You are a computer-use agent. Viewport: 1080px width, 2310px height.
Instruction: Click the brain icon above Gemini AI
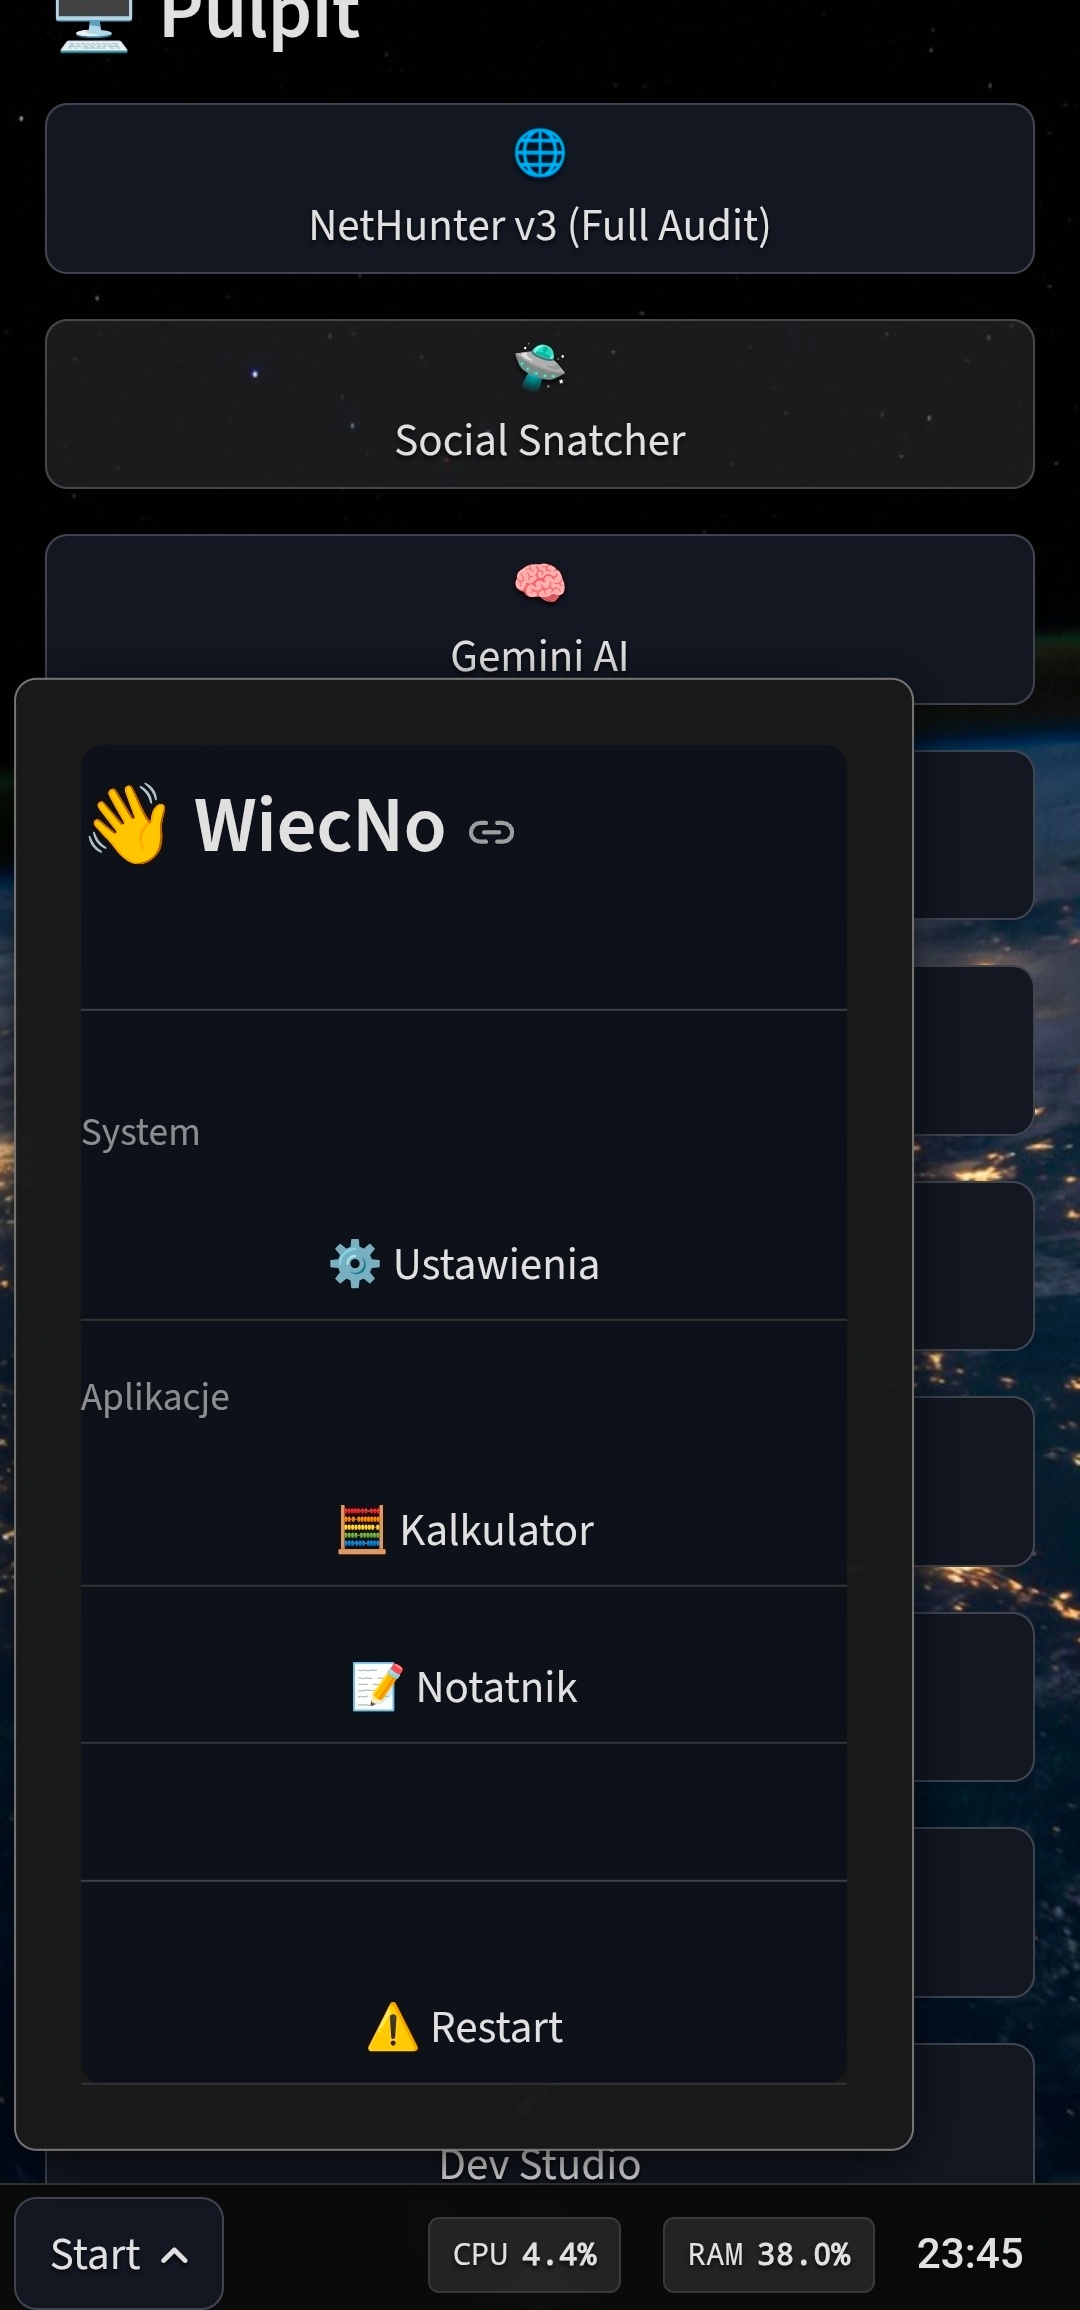540,583
